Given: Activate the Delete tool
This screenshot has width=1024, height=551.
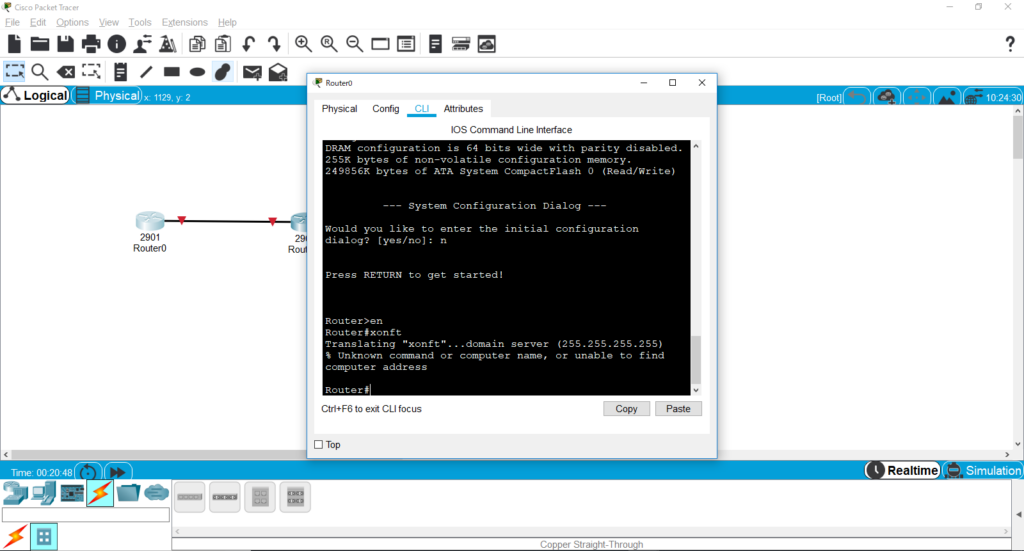Looking at the screenshot, I should [65, 71].
